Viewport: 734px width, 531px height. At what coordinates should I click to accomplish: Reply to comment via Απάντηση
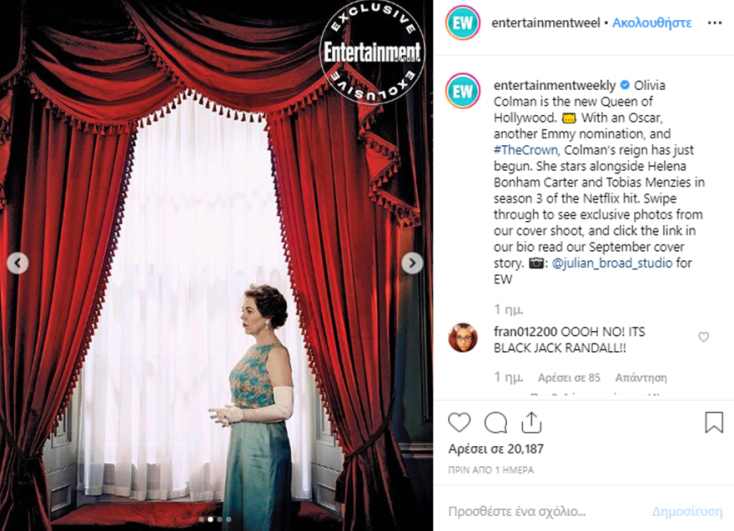point(641,377)
